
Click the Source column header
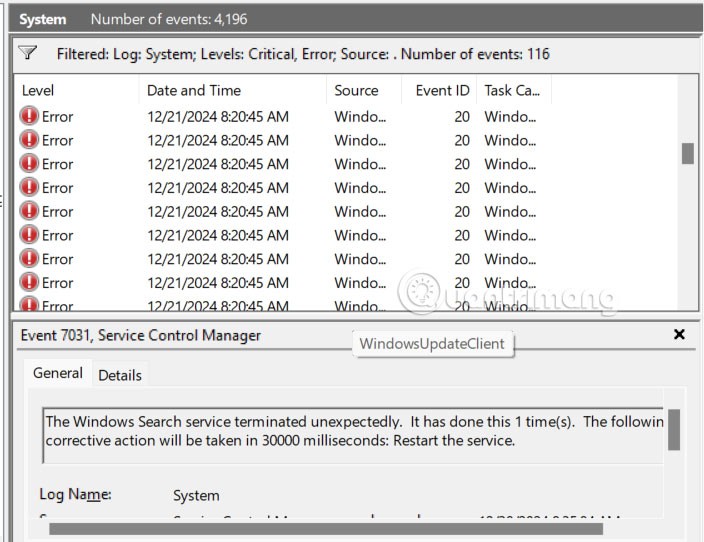click(364, 90)
